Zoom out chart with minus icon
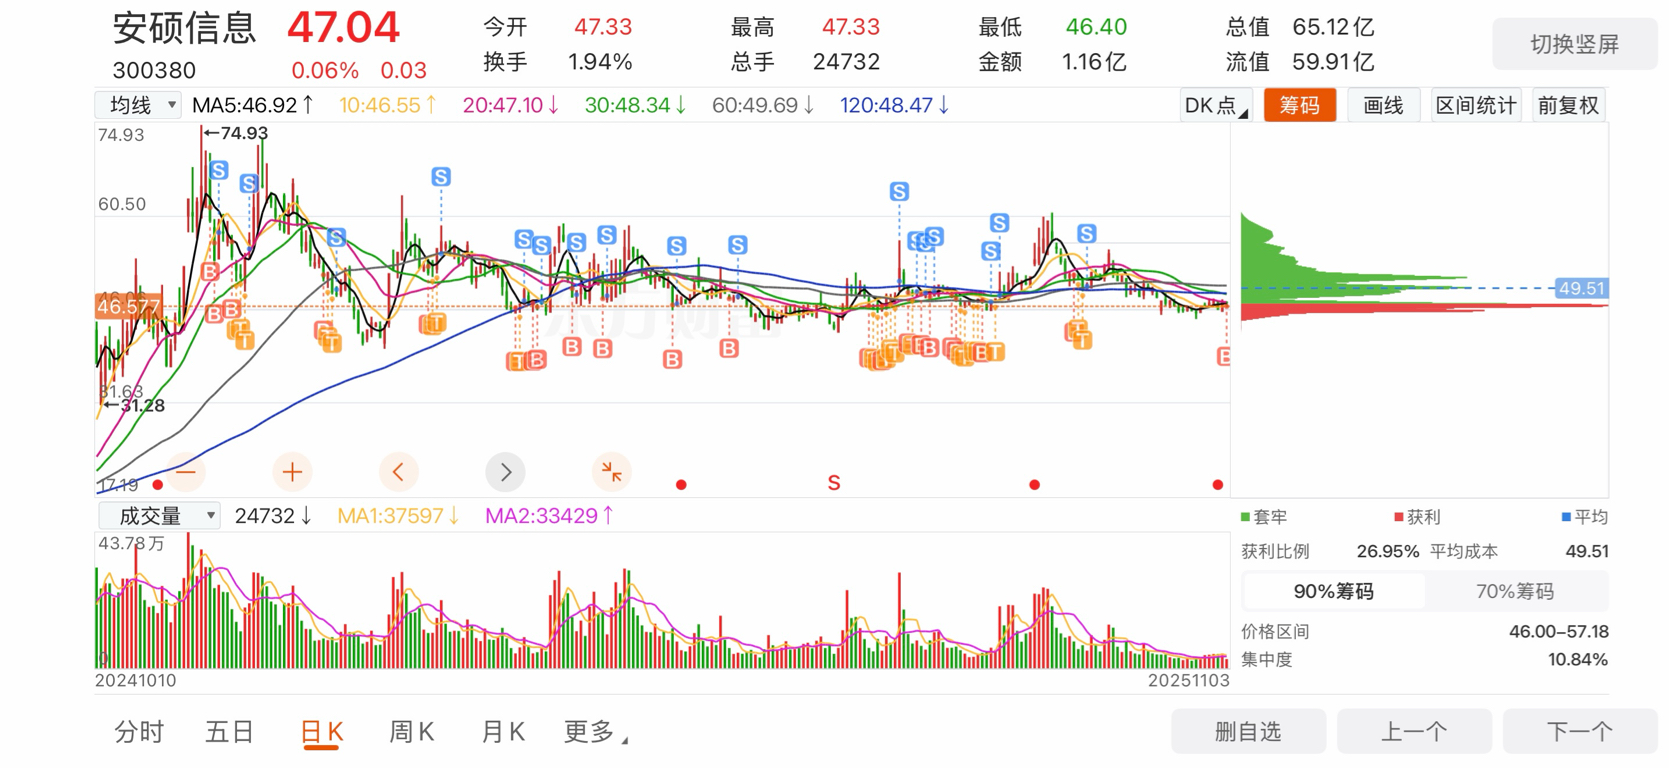 186,472
